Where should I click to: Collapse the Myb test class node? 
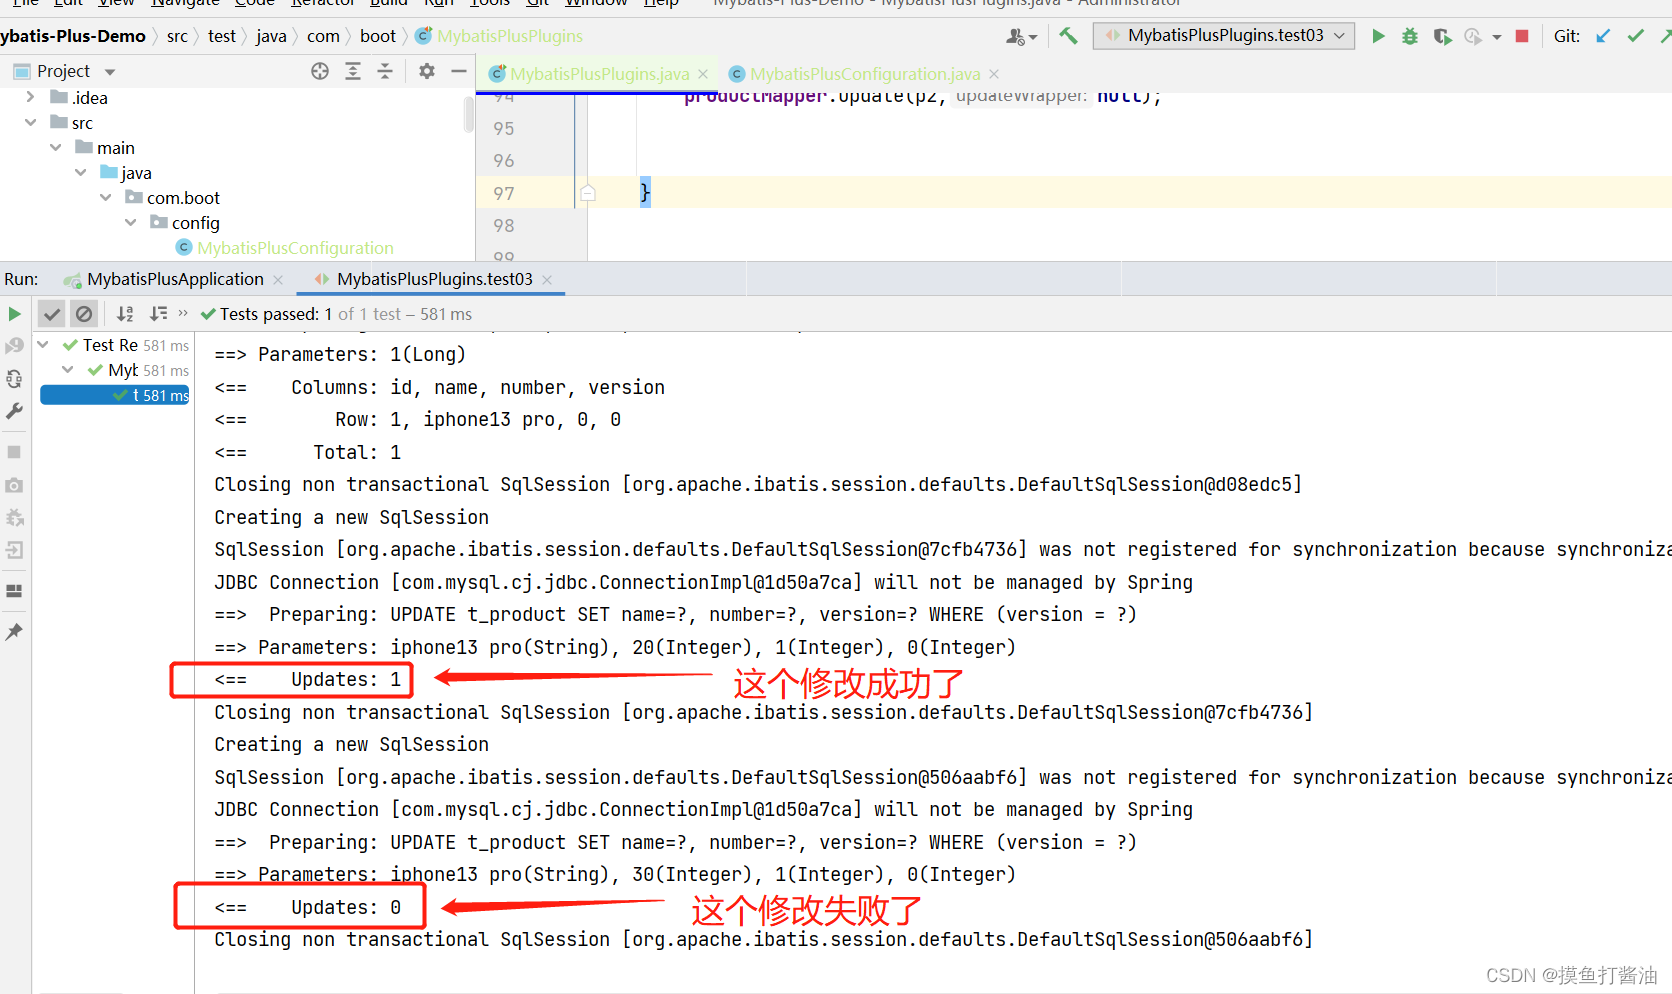point(68,369)
